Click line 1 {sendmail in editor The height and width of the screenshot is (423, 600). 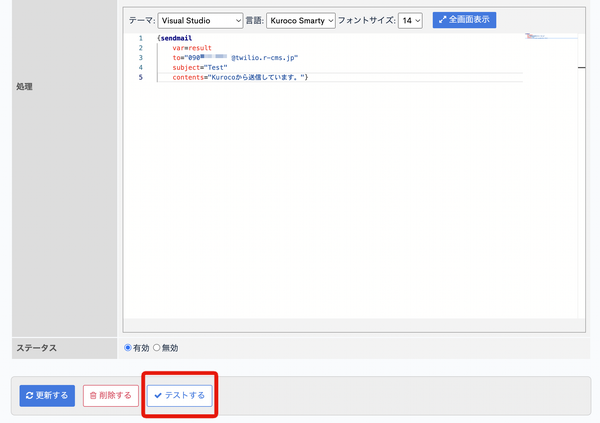(x=174, y=38)
